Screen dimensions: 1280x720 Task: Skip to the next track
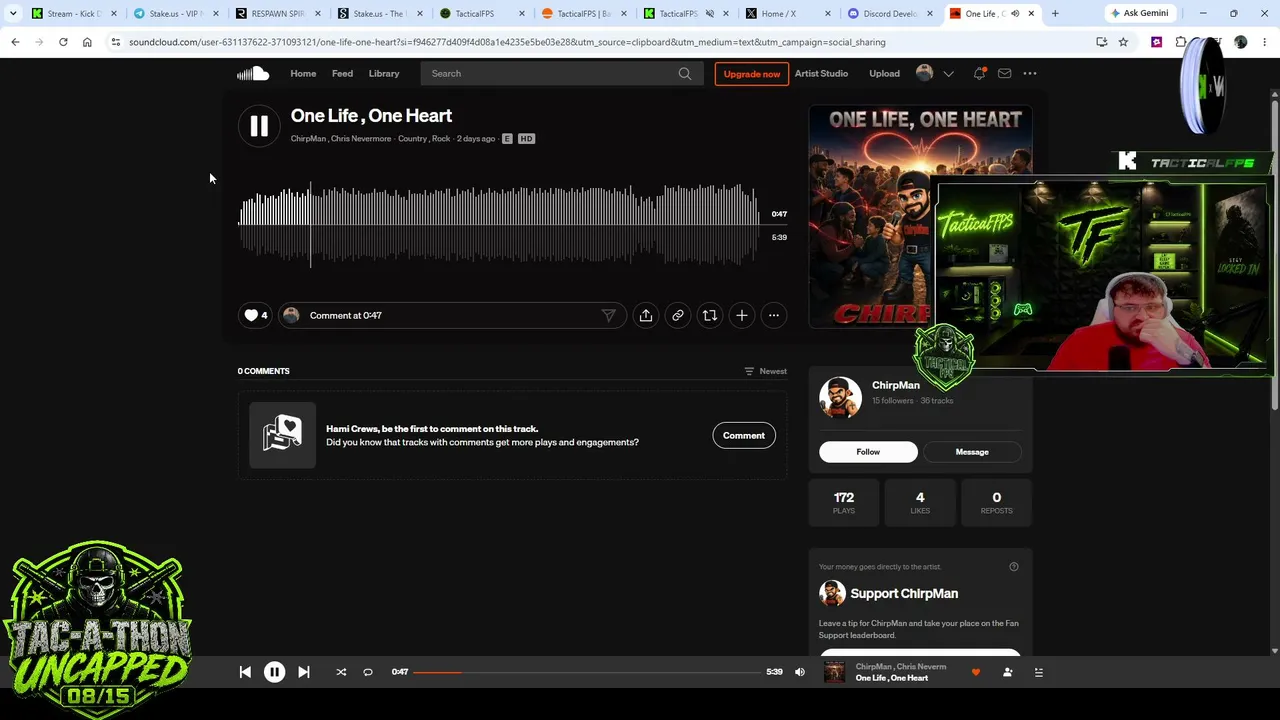tap(304, 672)
